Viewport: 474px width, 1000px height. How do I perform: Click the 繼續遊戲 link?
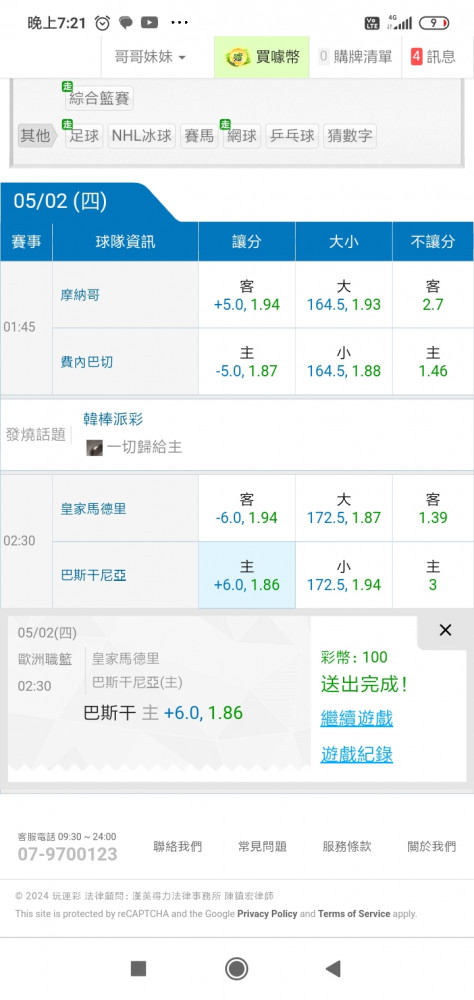click(357, 718)
